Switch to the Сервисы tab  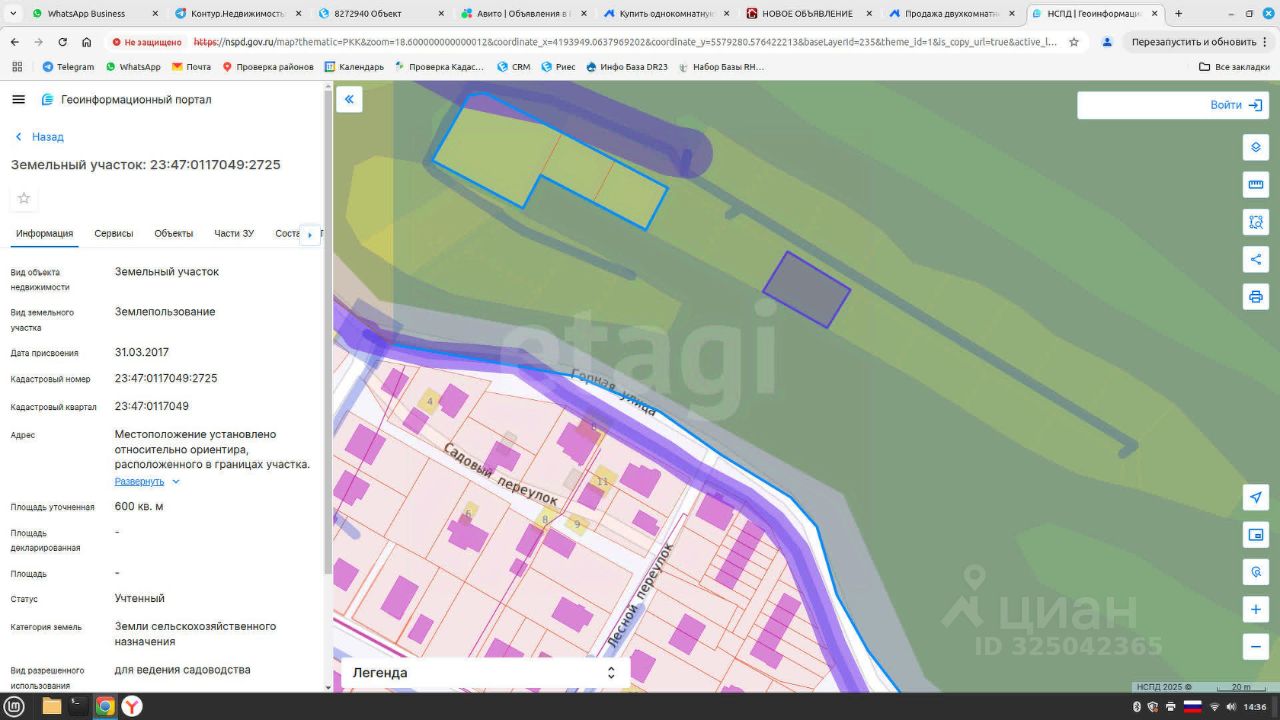114,234
